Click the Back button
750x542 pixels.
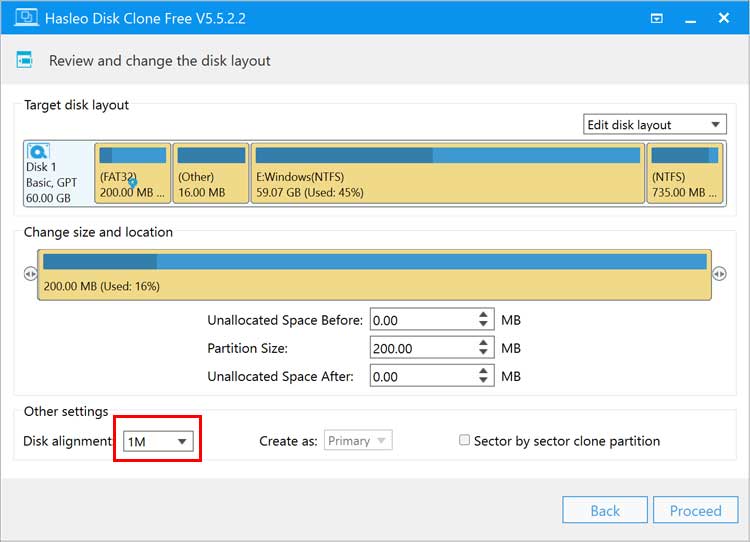[x=605, y=510]
